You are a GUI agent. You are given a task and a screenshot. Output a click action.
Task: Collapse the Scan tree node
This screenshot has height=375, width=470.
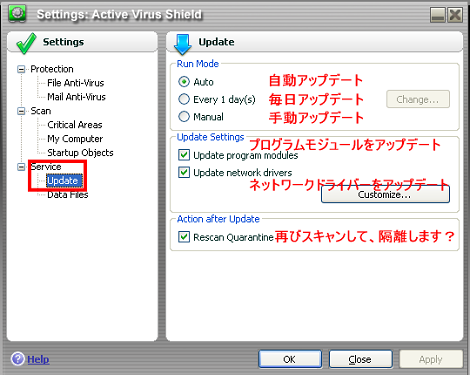[21, 111]
